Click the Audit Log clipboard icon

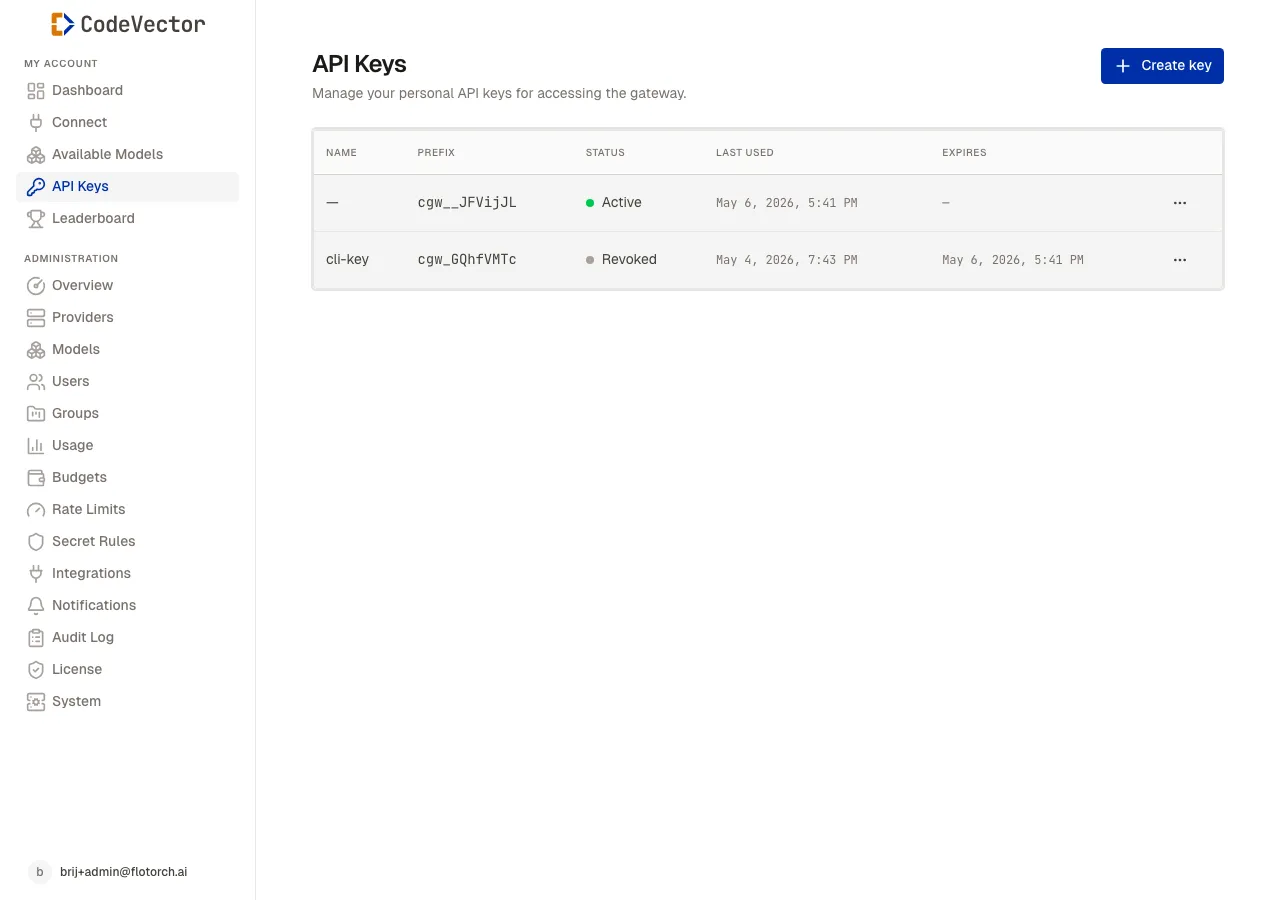36,638
